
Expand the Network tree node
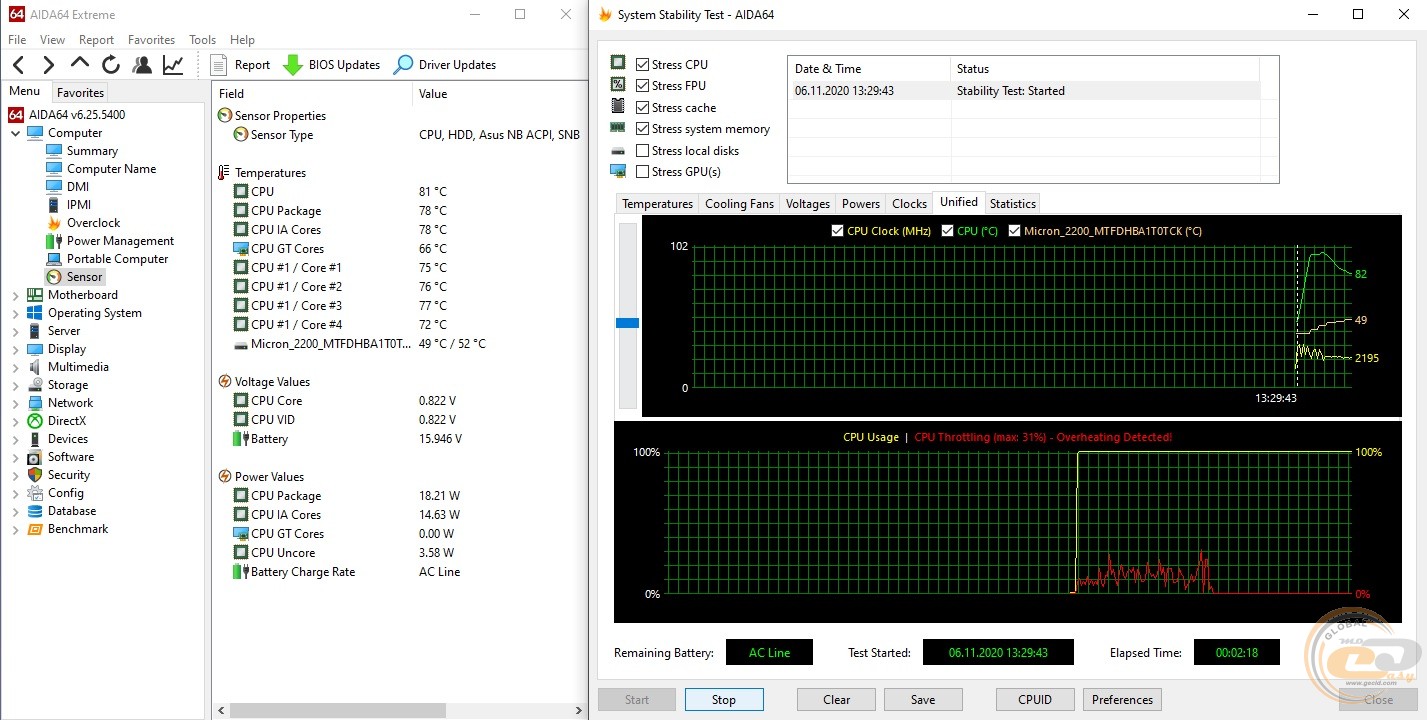click(x=15, y=403)
